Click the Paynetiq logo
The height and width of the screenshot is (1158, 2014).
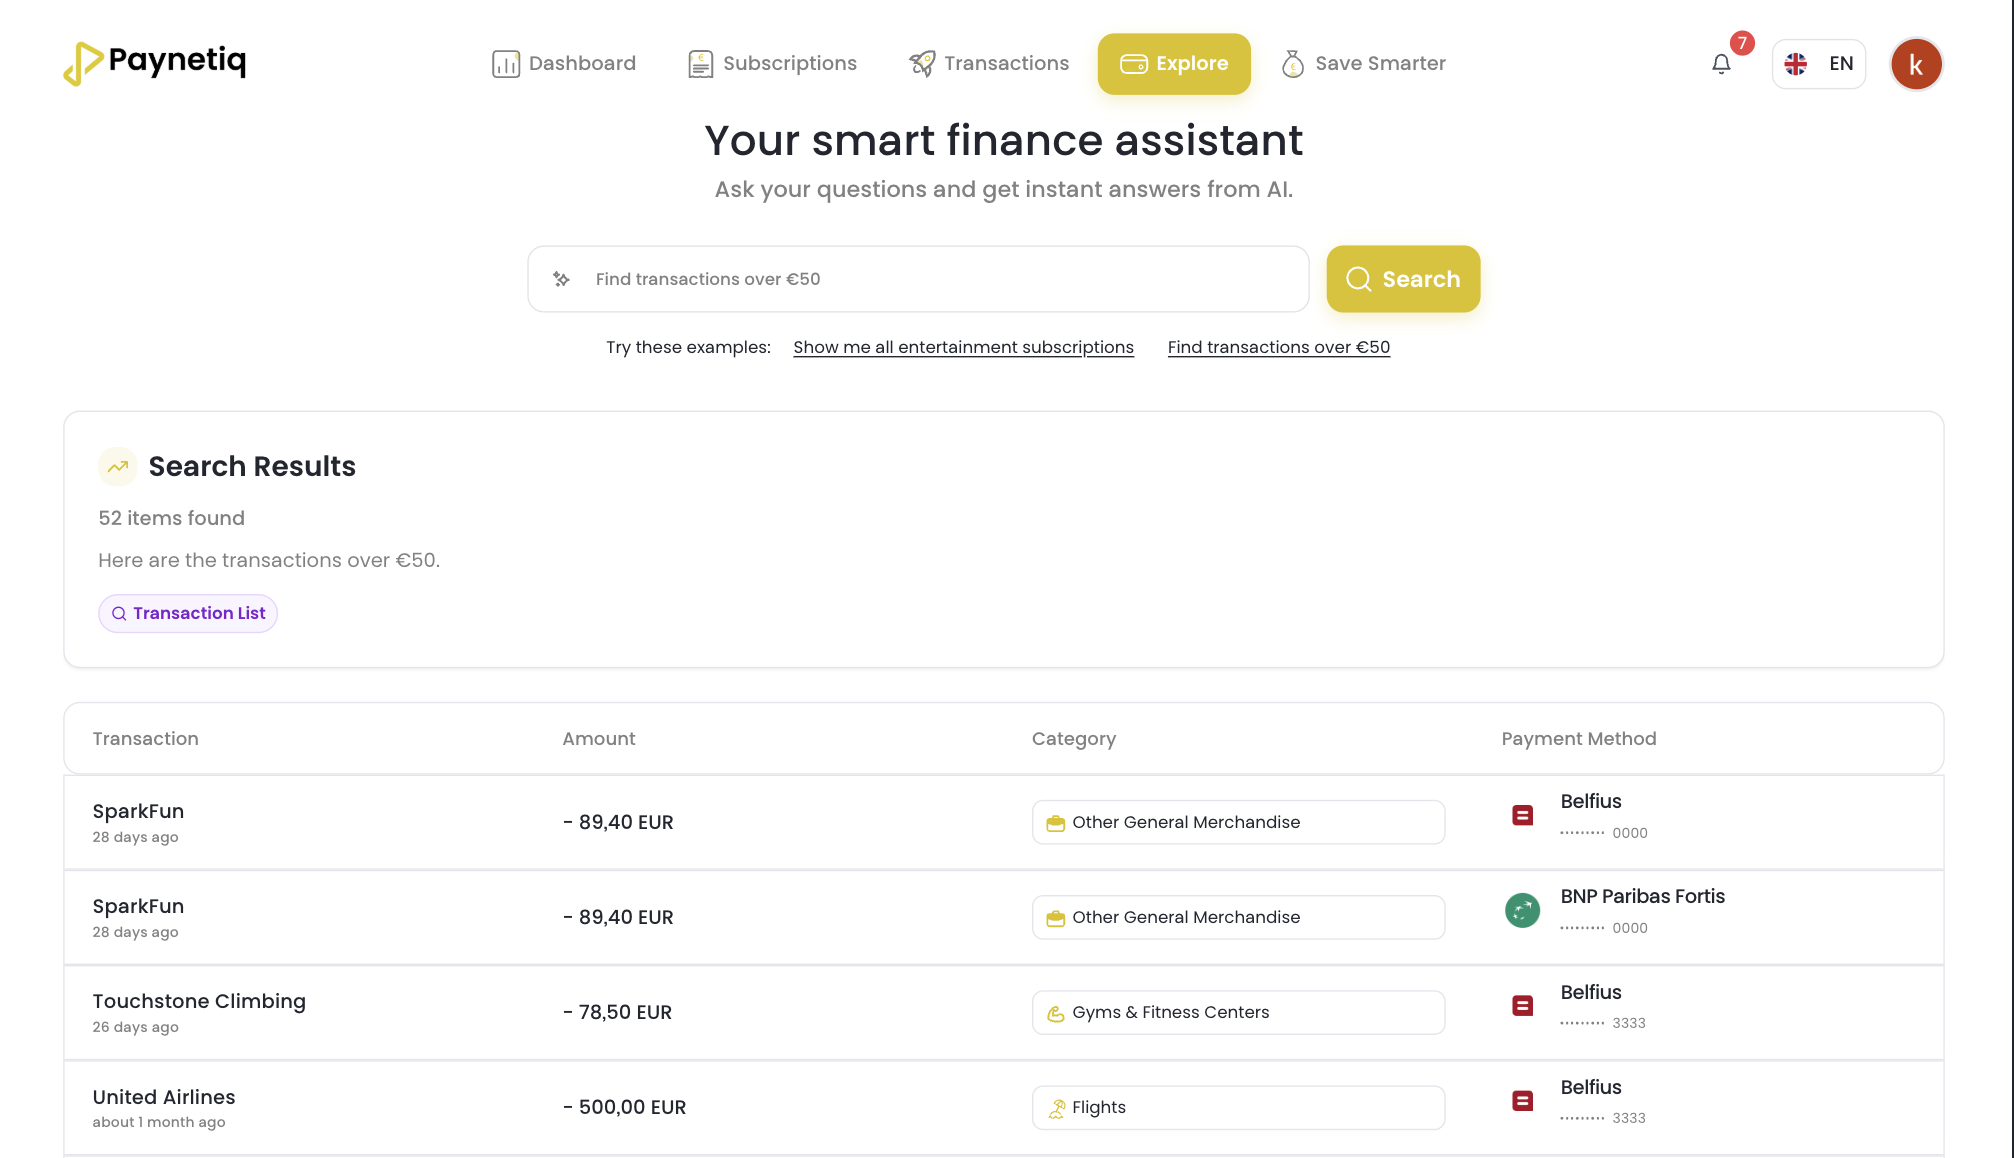[x=153, y=63]
